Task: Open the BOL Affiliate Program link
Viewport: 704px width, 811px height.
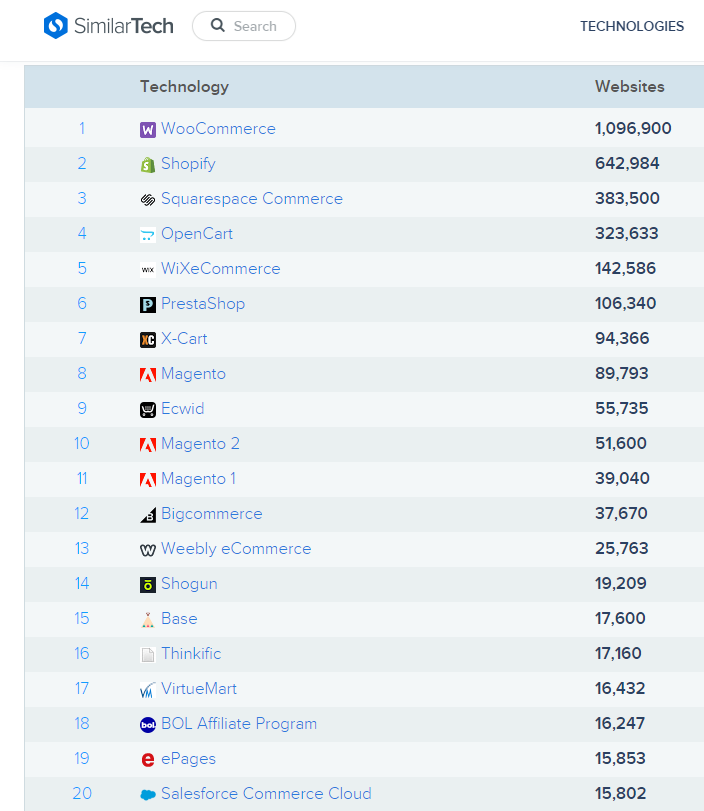Action: (238, 724)
